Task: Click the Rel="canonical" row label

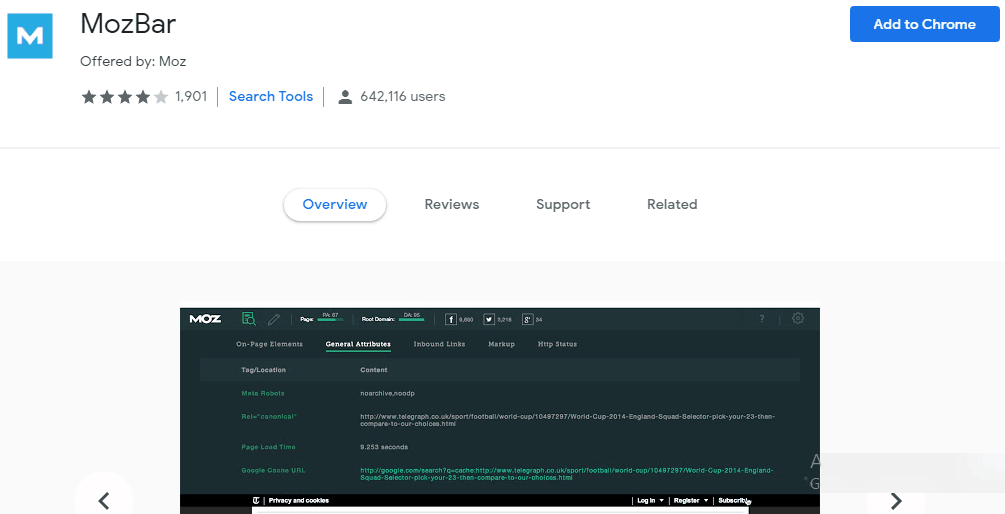Action: point(269,417)
